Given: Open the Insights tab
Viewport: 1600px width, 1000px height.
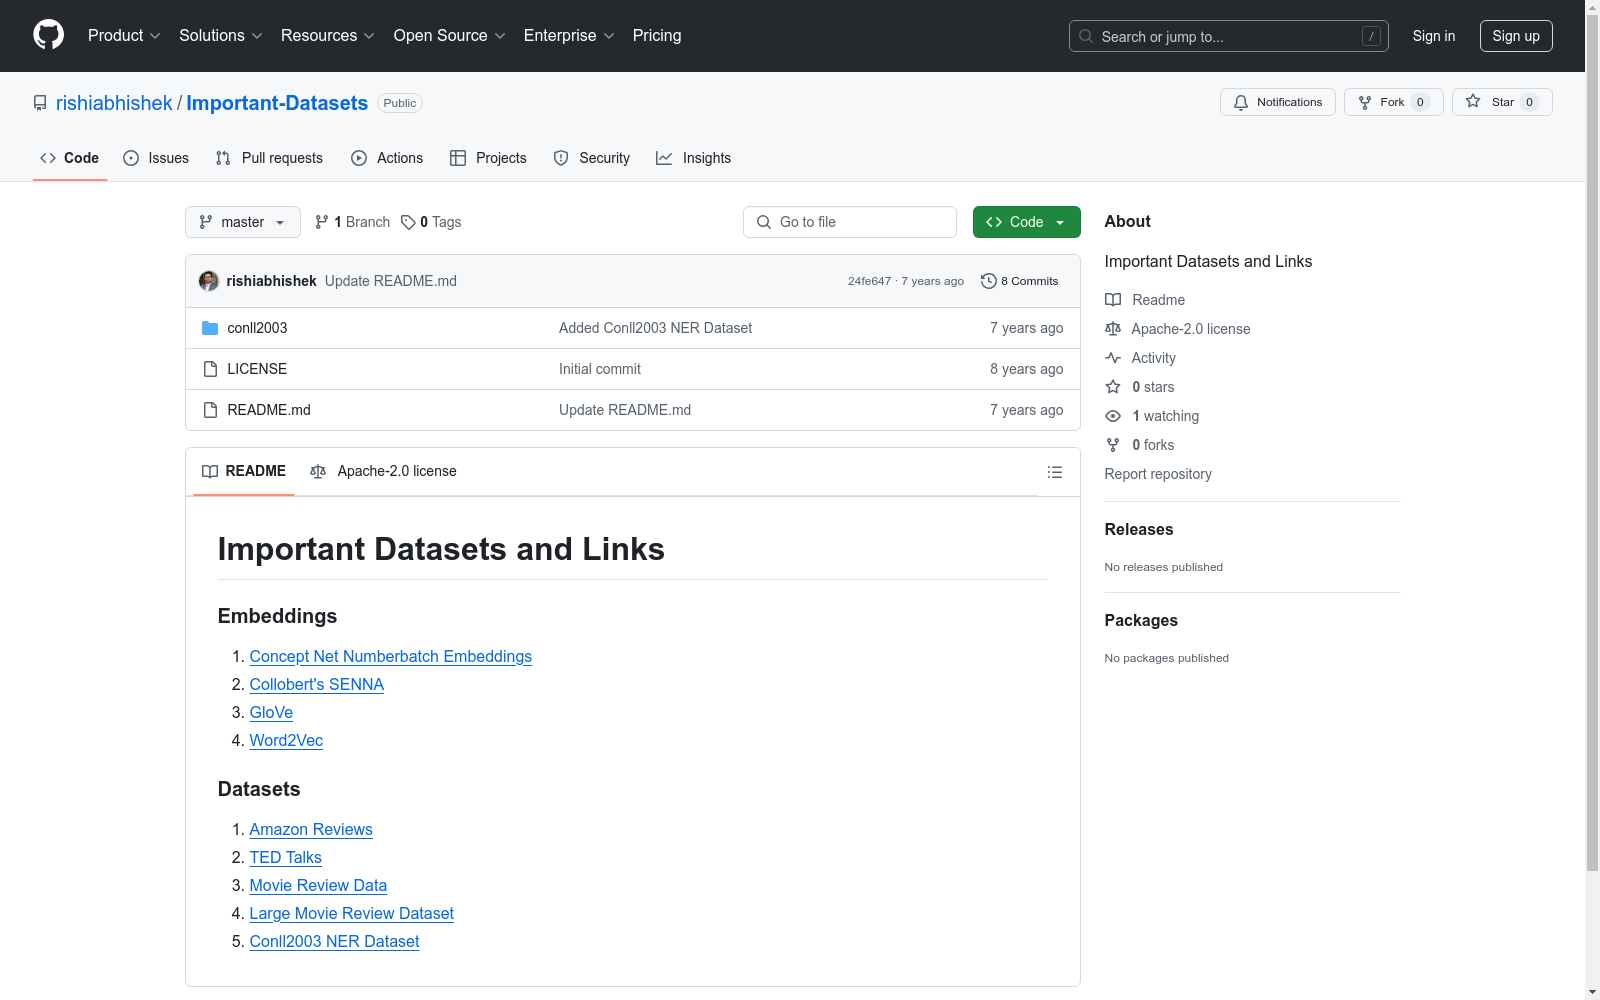Looking at the screenshot, I should [694, 158].
